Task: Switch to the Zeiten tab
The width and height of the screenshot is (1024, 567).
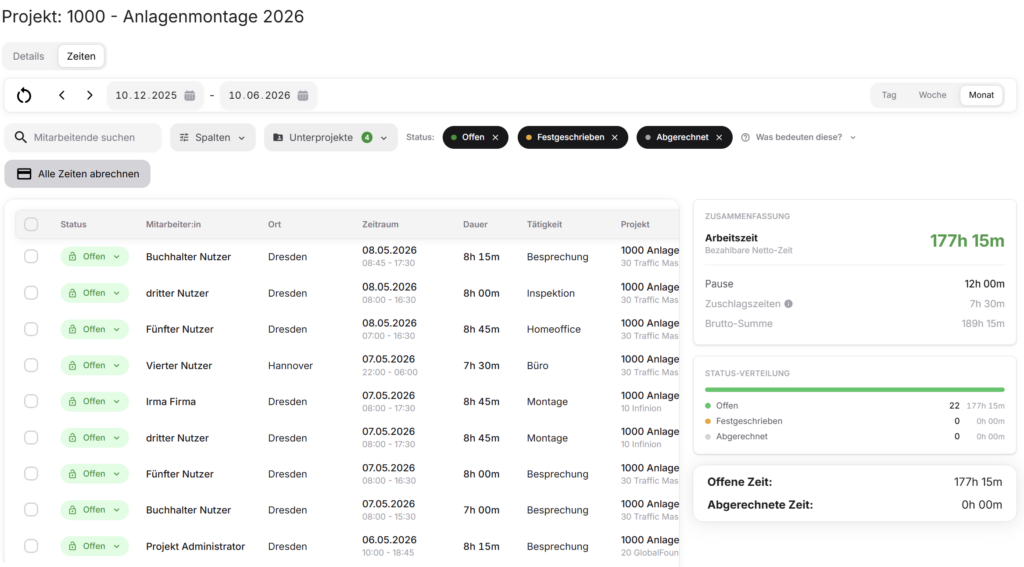Action: (x=81, y=56)
